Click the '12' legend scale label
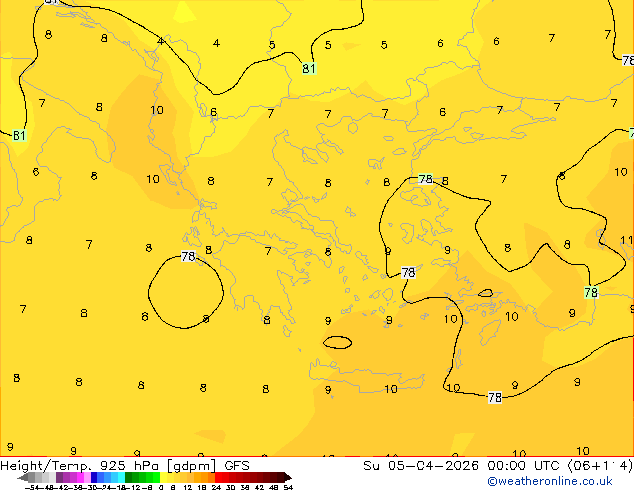This screenshot has width=634, height=490. (x=187, y=487)
